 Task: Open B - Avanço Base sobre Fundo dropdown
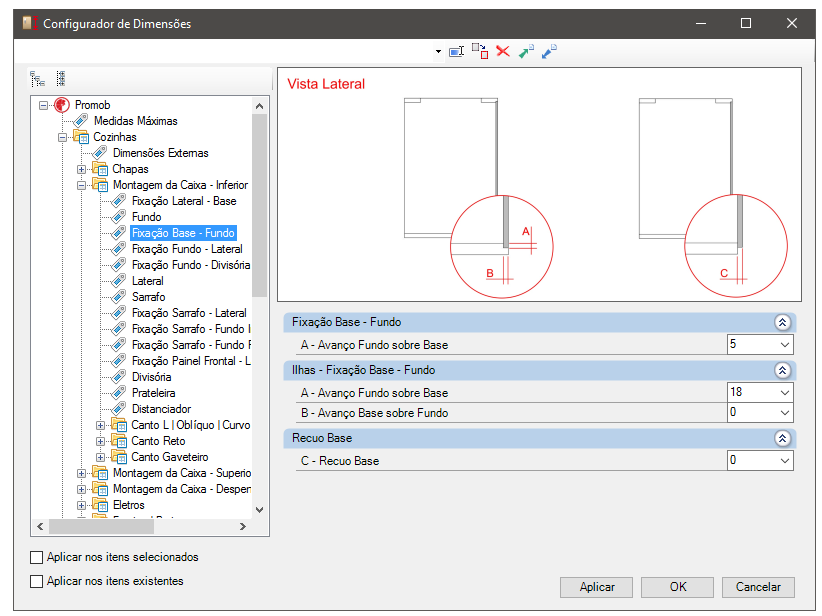784,413
